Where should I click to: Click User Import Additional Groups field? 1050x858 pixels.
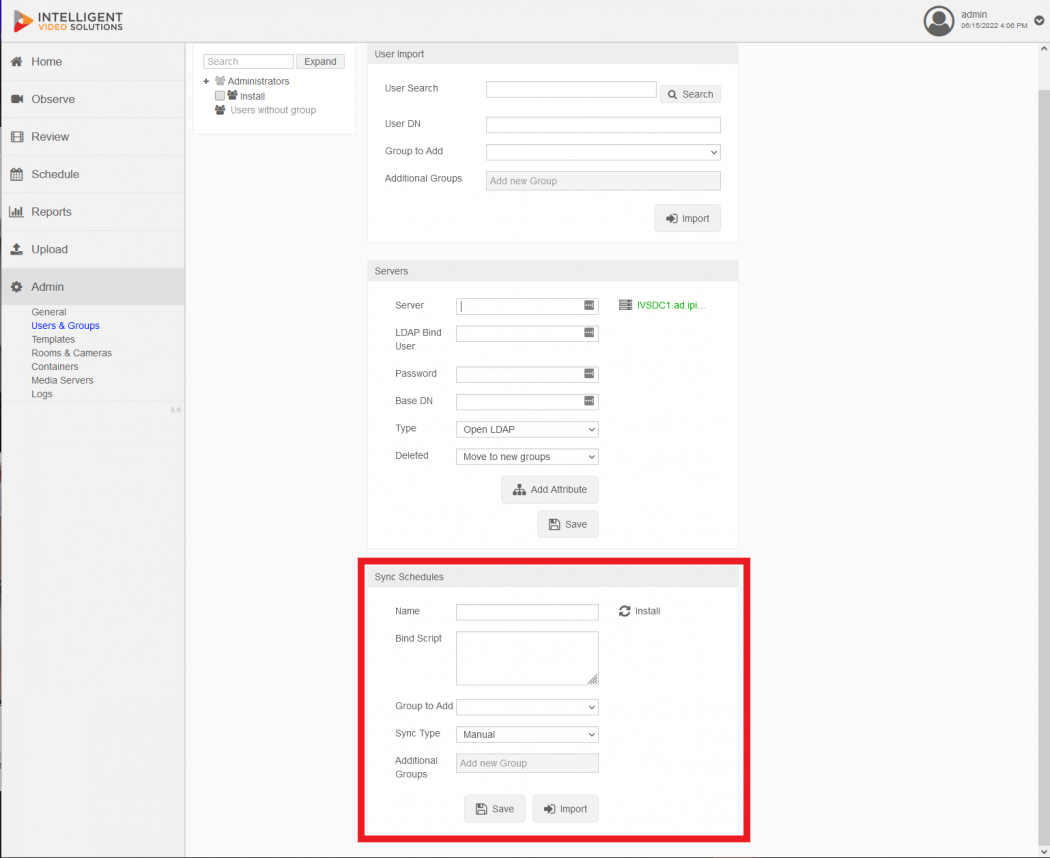click(603, 181)
